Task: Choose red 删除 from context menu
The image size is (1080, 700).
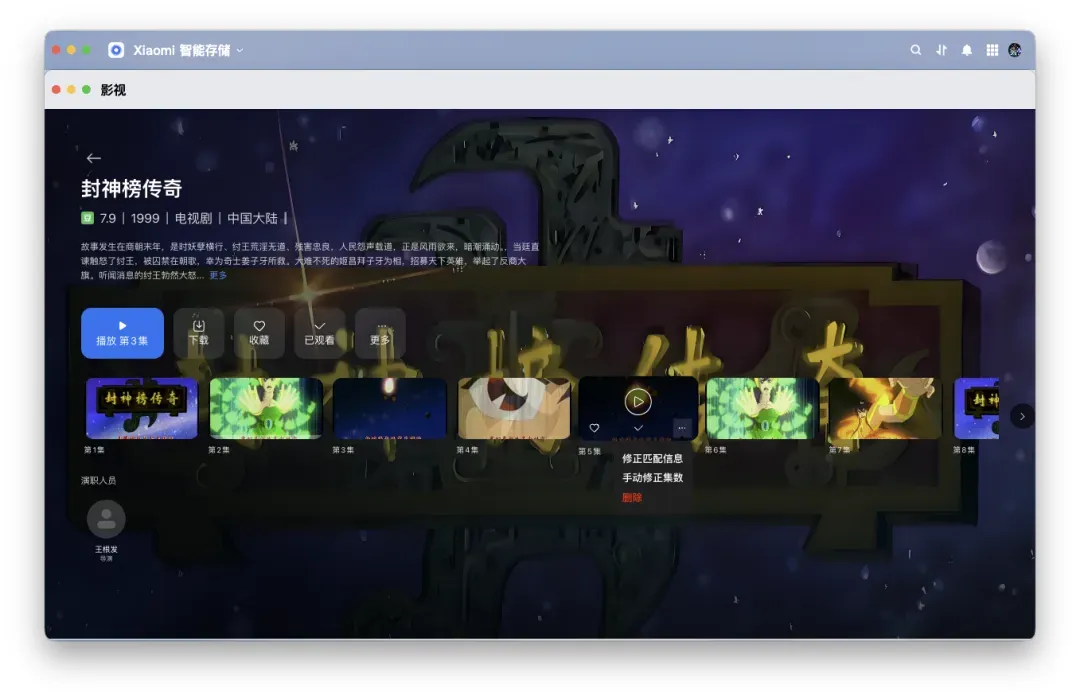Action: (x=632, y=497)
